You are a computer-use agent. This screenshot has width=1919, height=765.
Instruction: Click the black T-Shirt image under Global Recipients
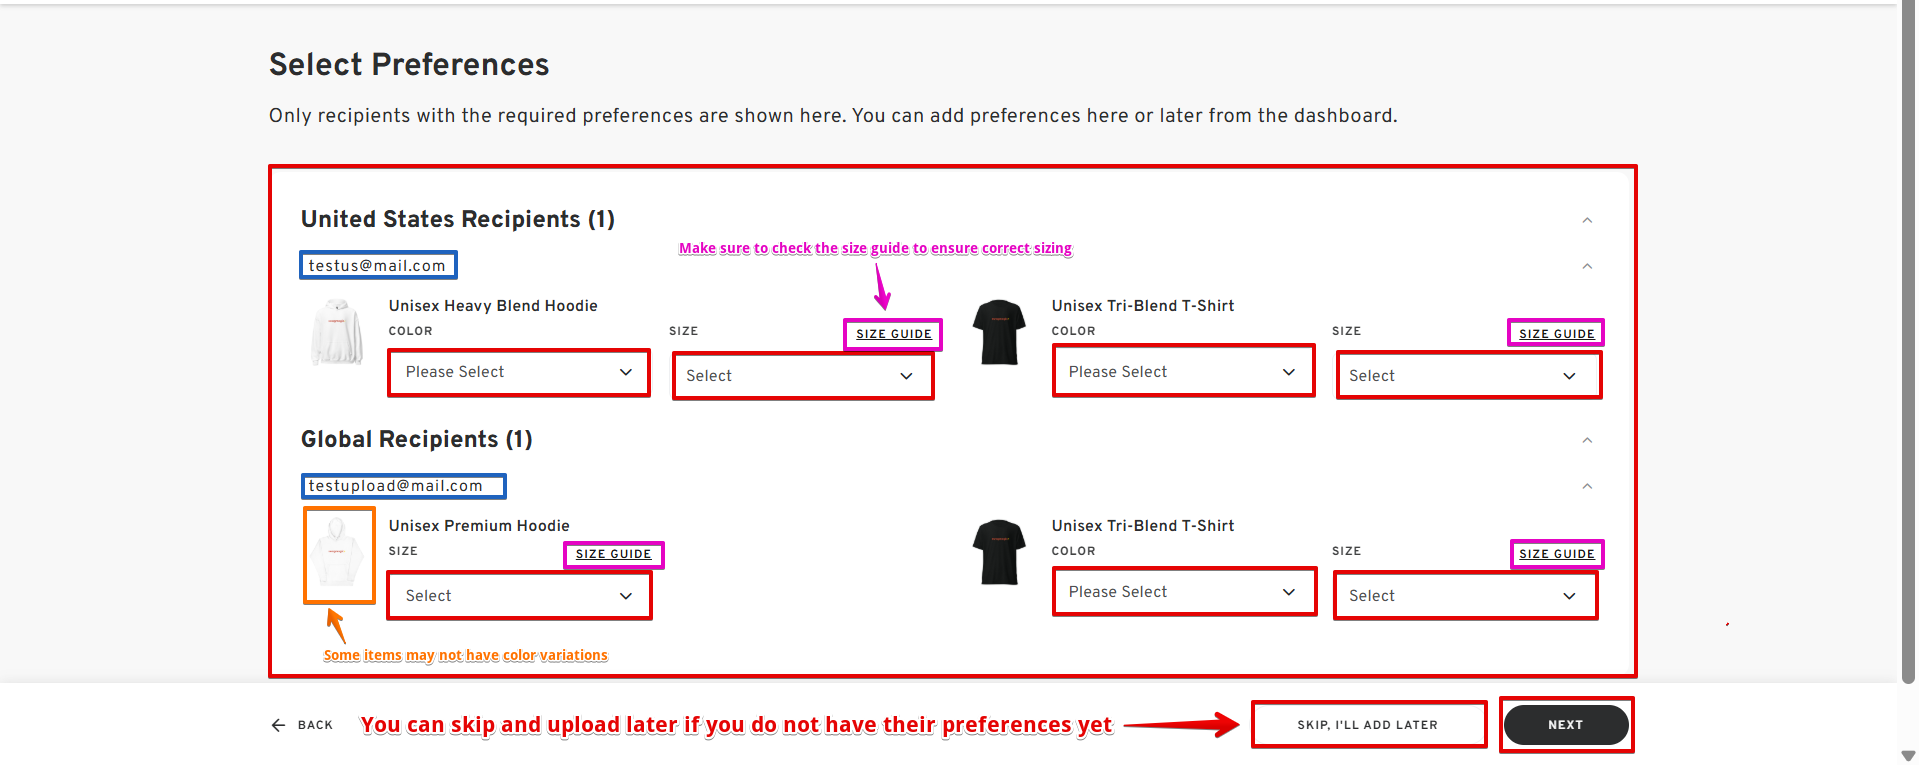tap(999, 552)
